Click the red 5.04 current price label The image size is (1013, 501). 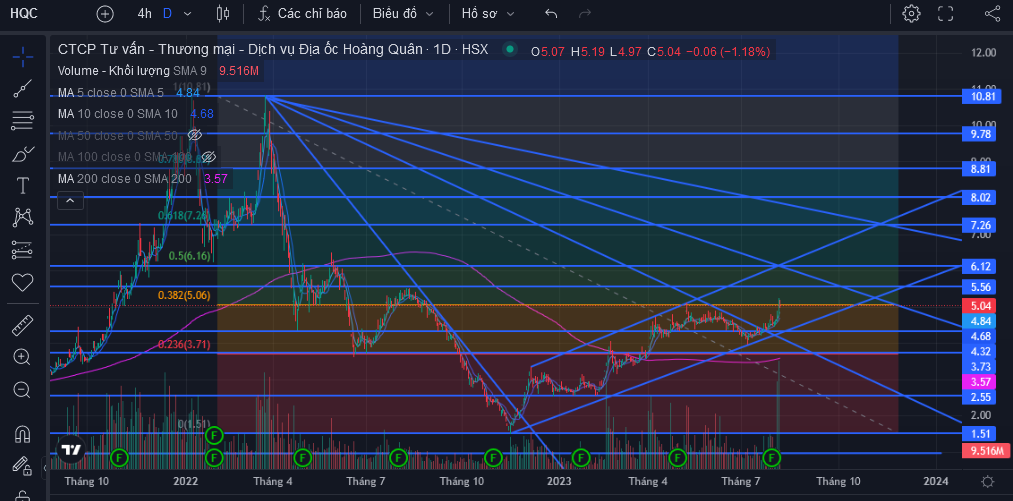[981, 306]
